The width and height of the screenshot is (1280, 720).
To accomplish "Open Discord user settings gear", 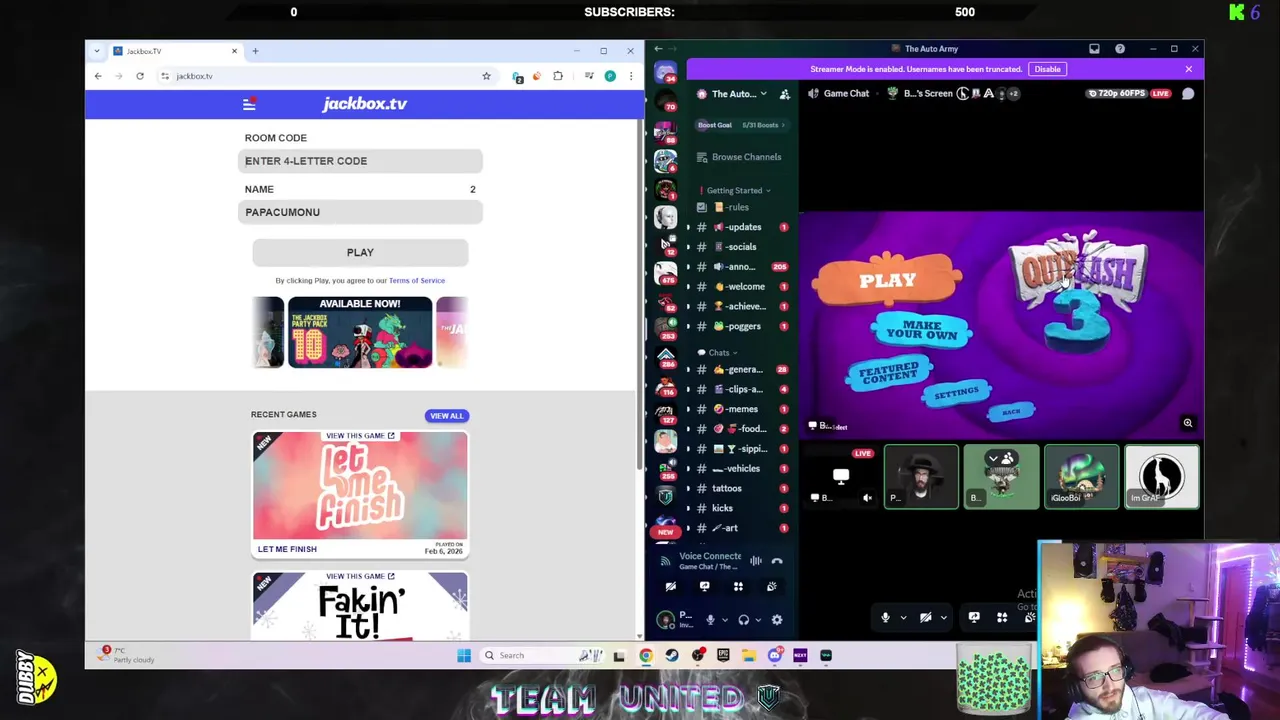I will [x=777, y=620].
